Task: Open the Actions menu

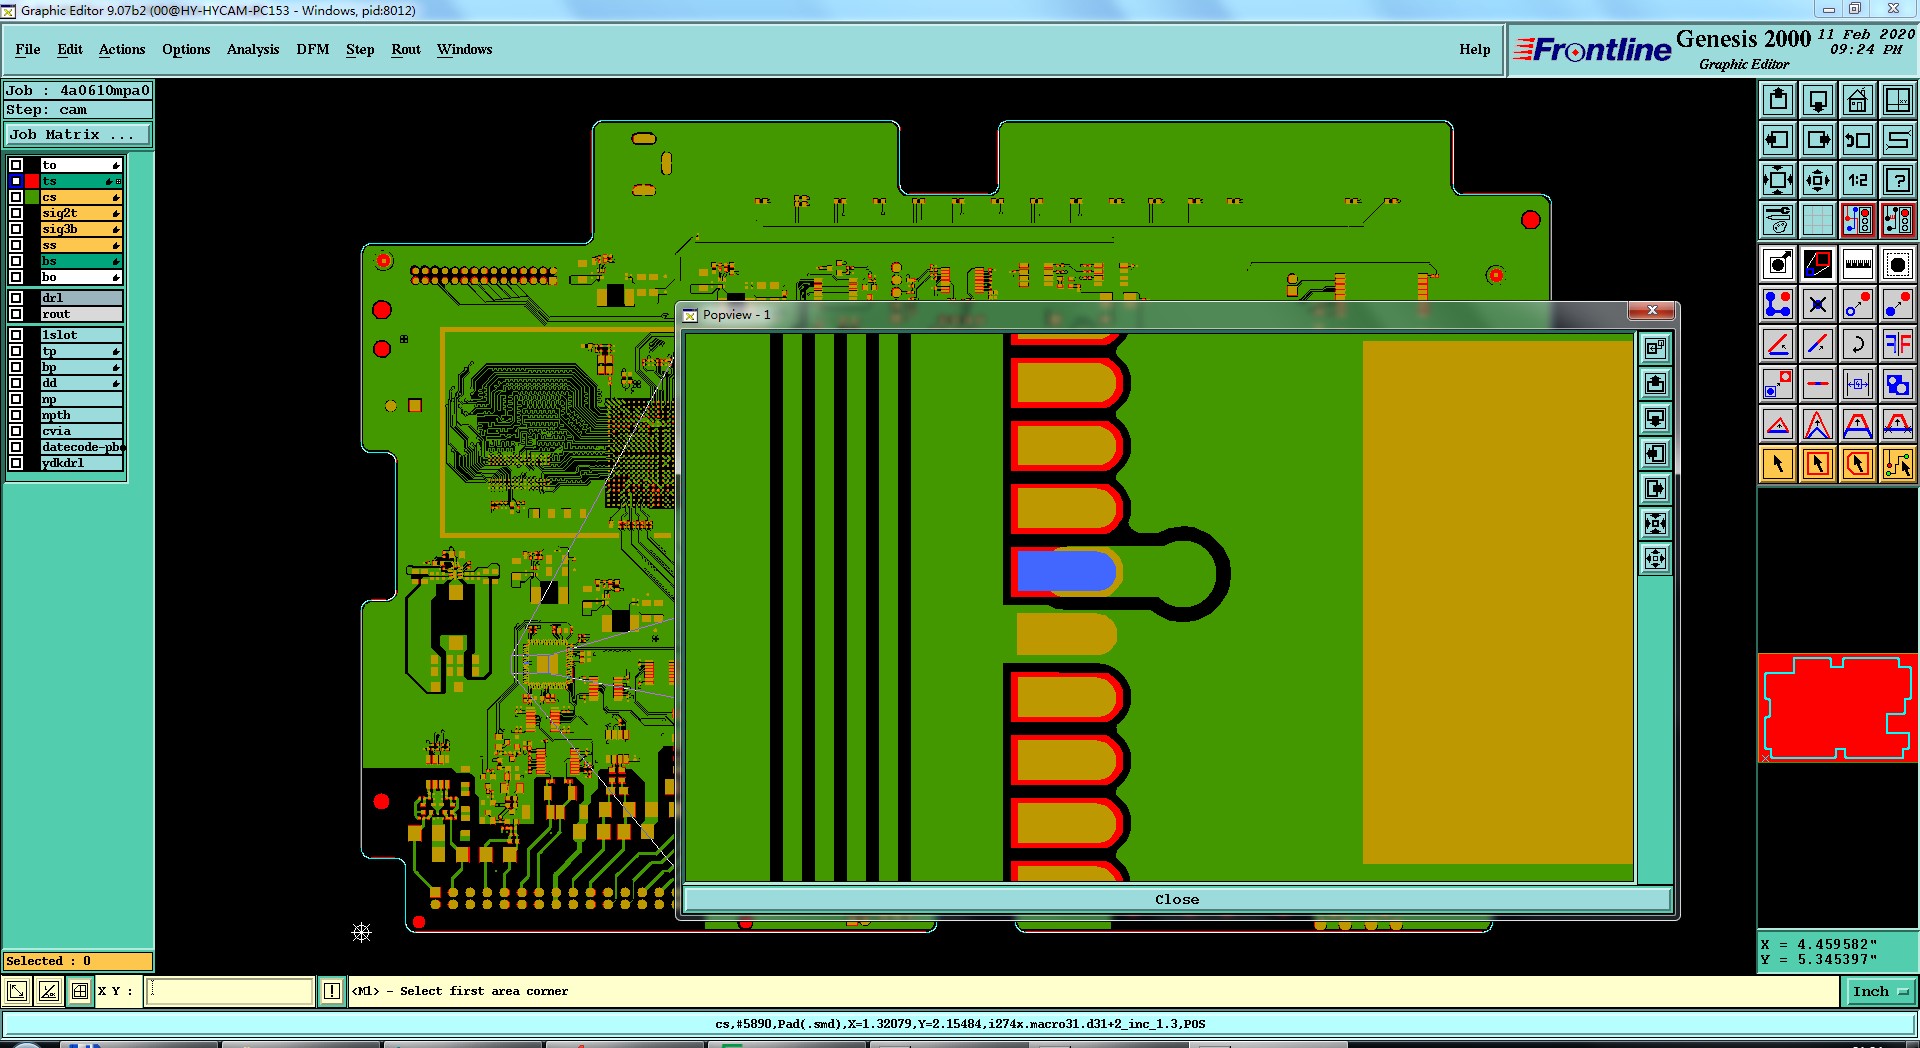Action: click(122, 49)
